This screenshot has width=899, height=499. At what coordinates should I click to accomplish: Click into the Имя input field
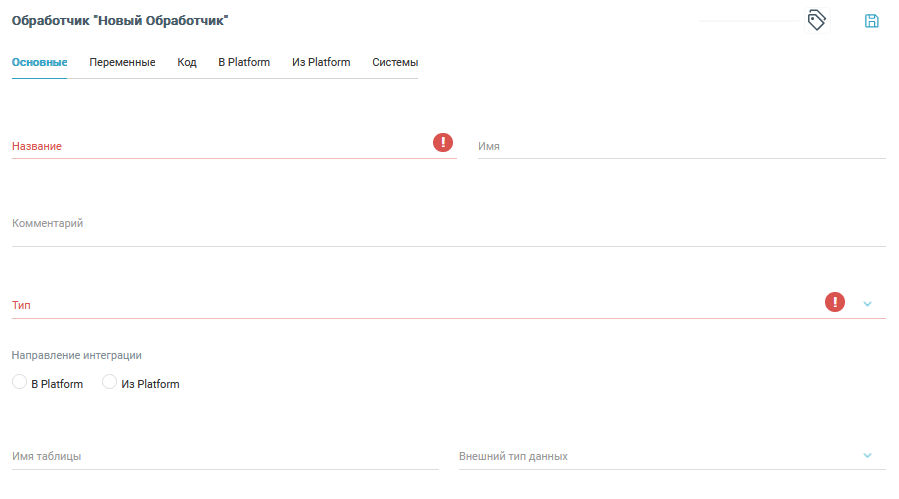[680, 146]
